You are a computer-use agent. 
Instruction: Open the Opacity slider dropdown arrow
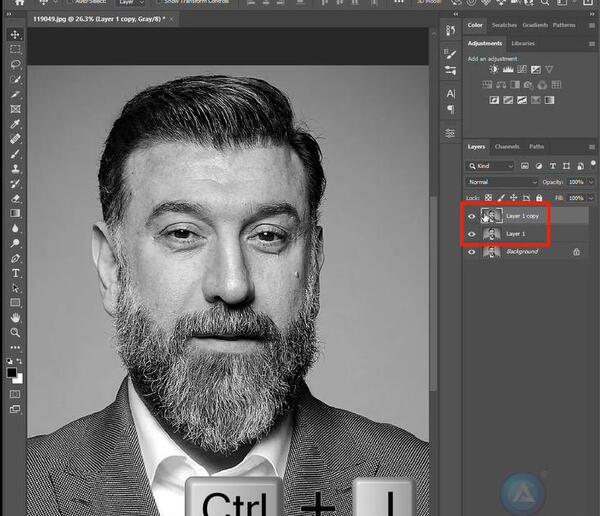(x=591, y=182)
